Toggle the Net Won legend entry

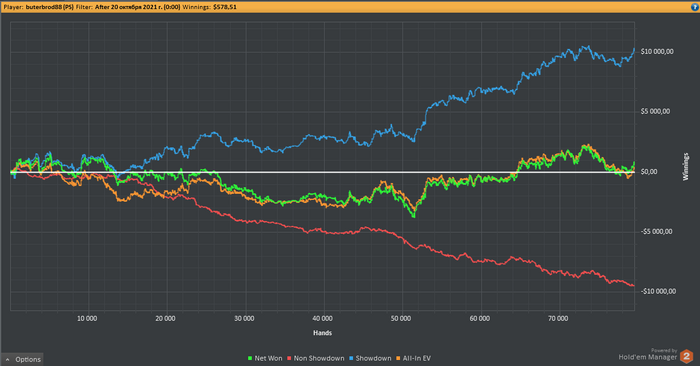point(265,358)
